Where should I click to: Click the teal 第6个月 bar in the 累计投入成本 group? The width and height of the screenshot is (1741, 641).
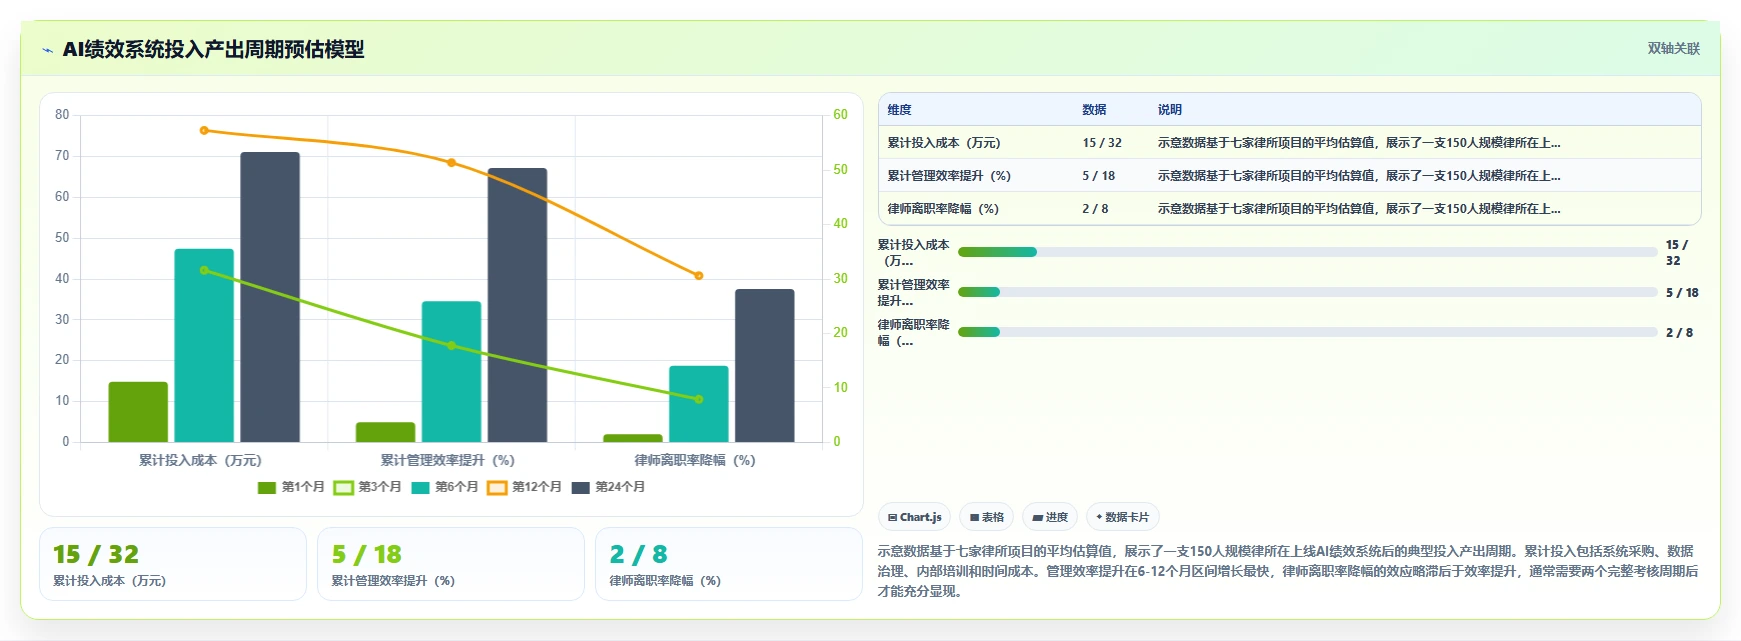click(x=204, y=345)
